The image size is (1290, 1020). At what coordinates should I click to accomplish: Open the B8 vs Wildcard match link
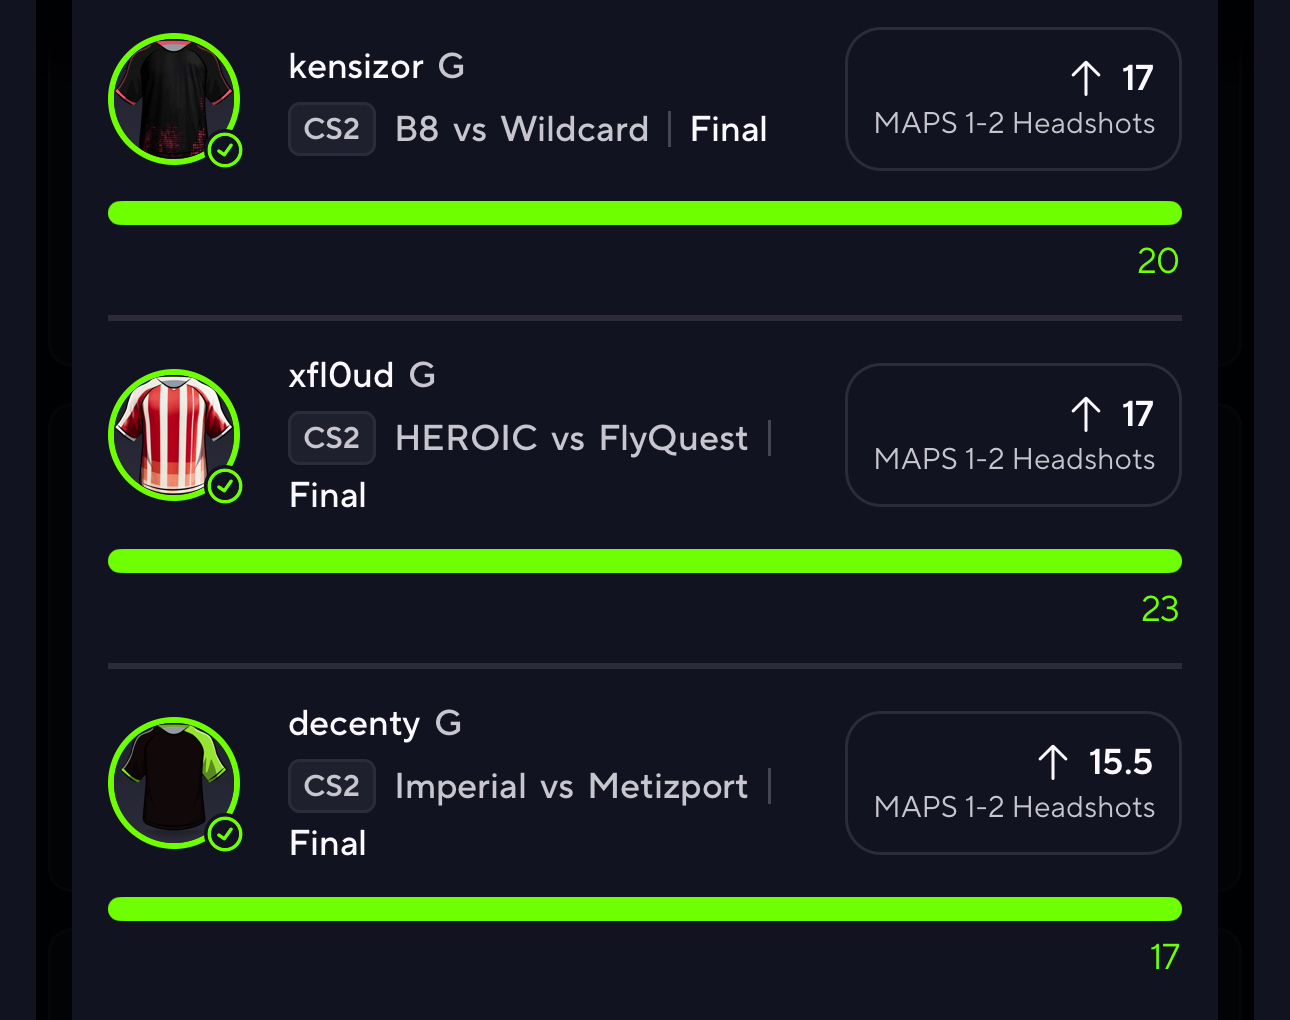pos(522,129)
